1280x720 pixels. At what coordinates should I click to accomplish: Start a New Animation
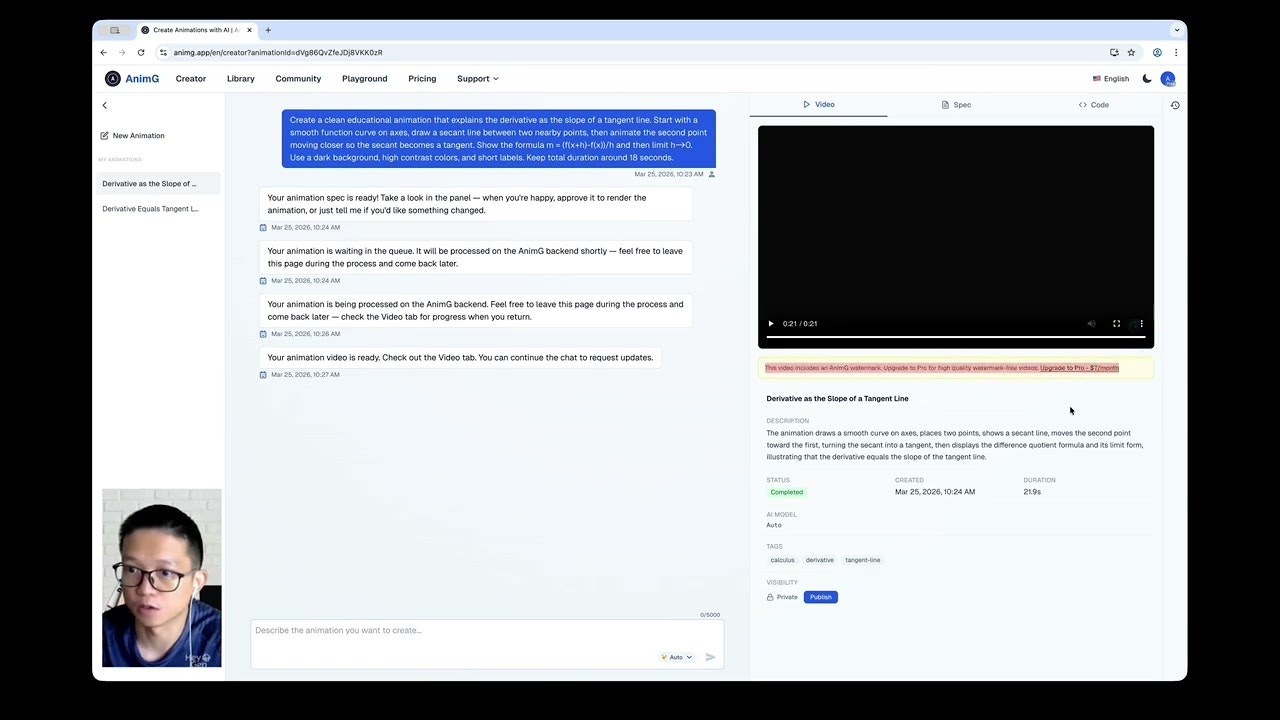tap(132, 135)
